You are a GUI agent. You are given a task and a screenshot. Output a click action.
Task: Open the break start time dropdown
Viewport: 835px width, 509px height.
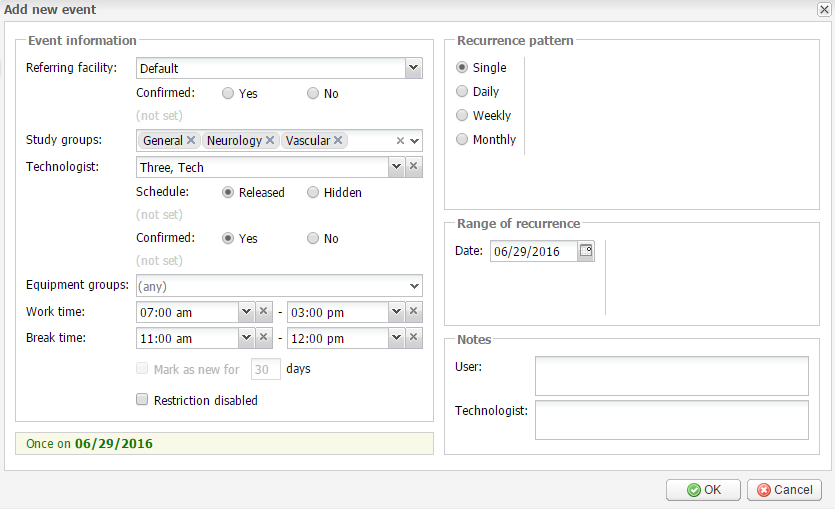(x=246, y=338)
